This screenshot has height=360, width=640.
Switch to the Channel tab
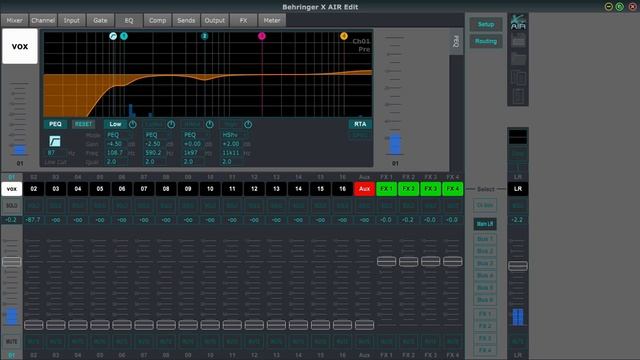(x=43, y=20)
